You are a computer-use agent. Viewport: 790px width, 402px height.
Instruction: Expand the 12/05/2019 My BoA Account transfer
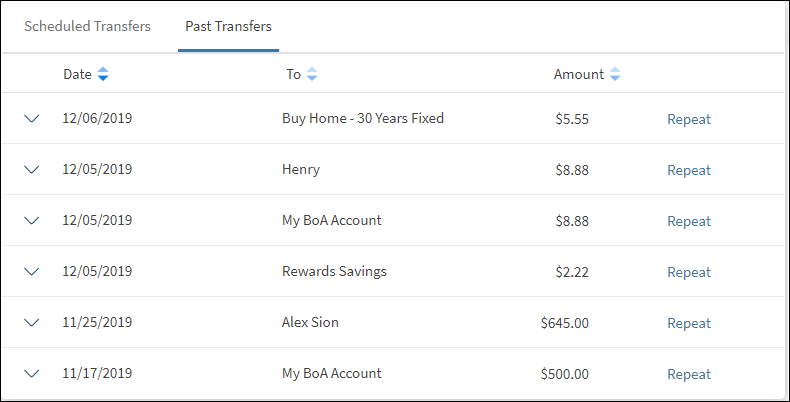click(x=31, y=221)
